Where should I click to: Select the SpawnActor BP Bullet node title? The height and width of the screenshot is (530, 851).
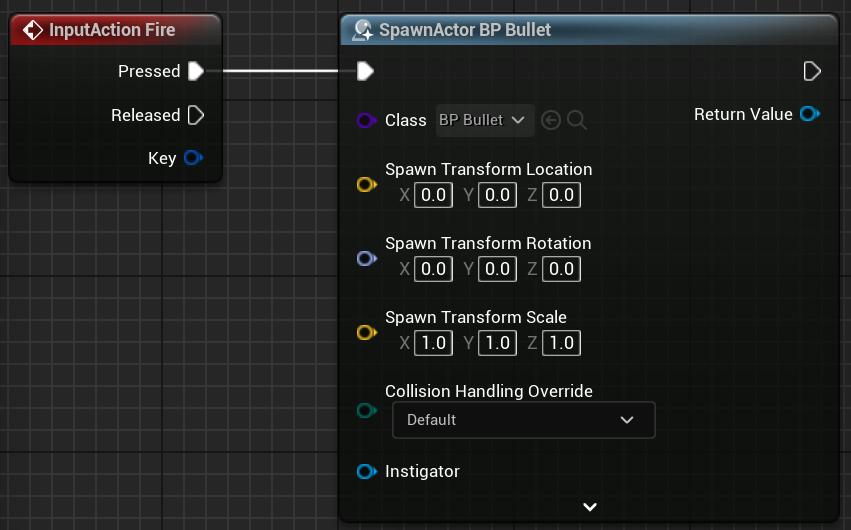pos(465,30)
